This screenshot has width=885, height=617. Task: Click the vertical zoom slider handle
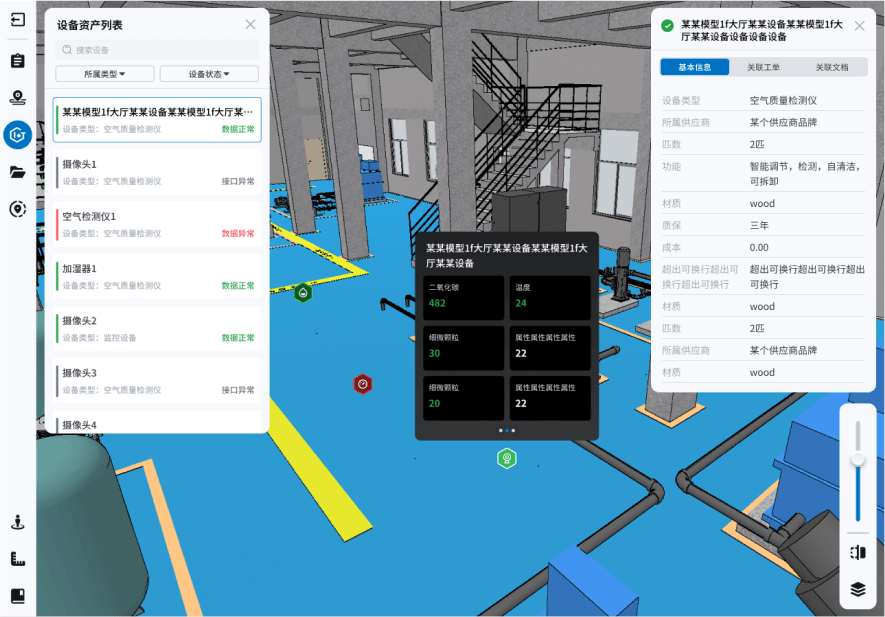[857, 460]
